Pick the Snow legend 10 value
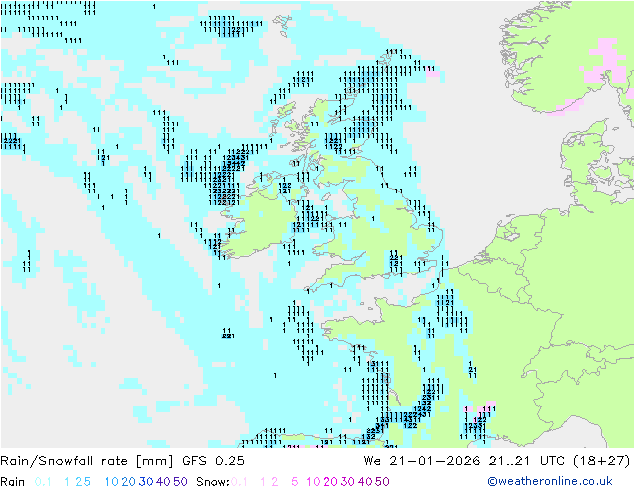634x490 pixels. (x=313, y=482)
